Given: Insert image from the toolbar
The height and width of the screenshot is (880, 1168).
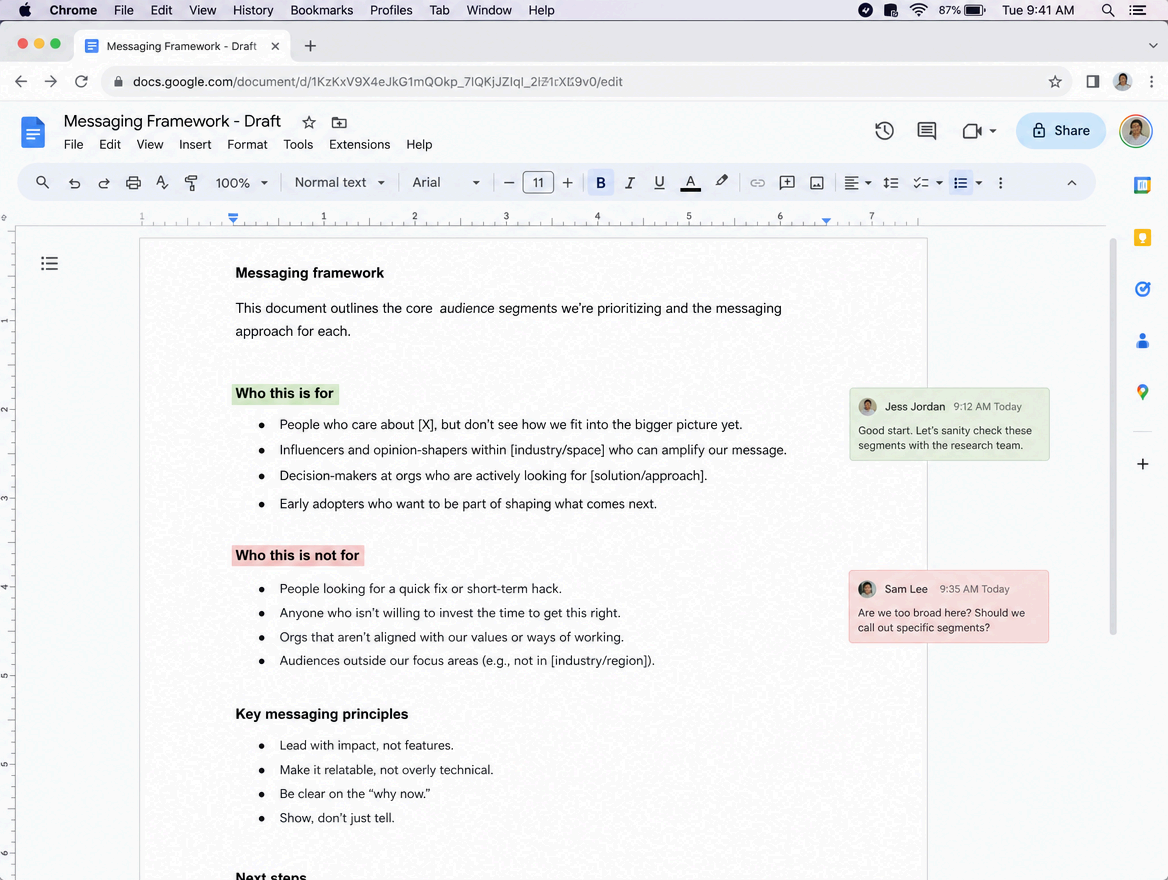Looking at the screenshot, I should point(817,183).
